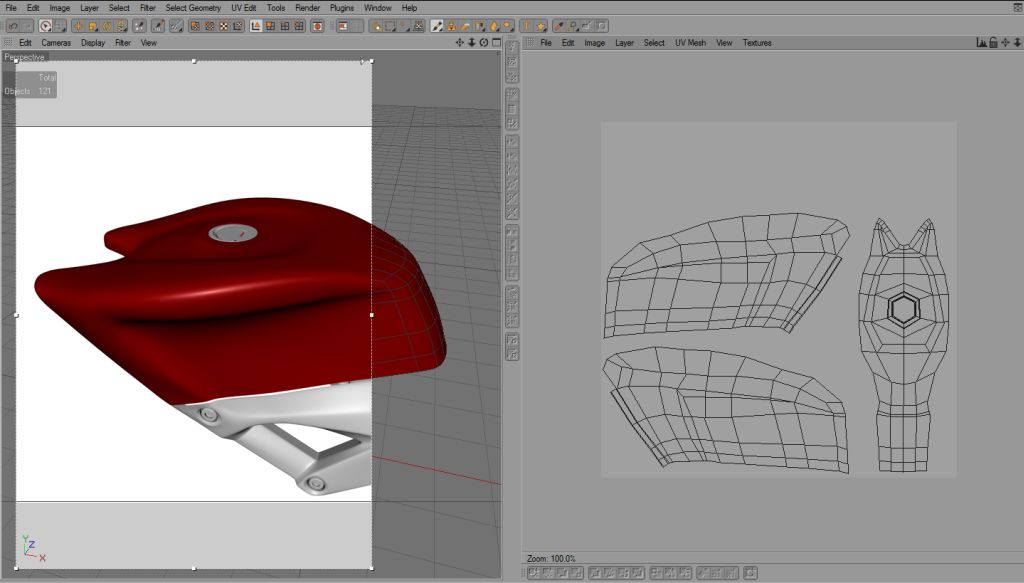1024x583 pixels.
Task: Click the Textures menu in the texture view
Action: click(x=757, y=43)
